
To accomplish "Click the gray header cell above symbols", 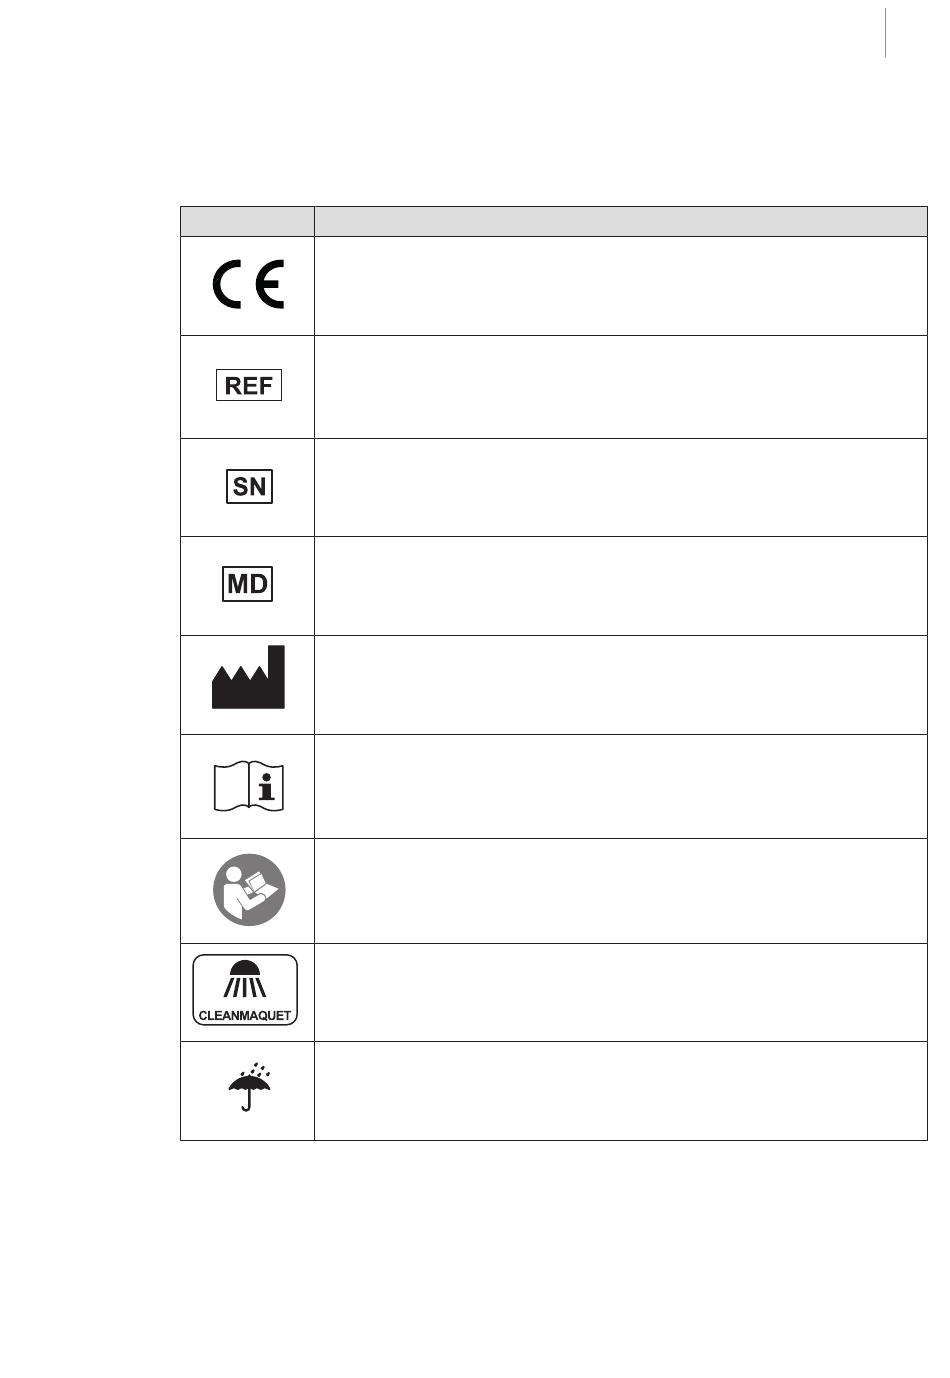I will pos(247,221).
